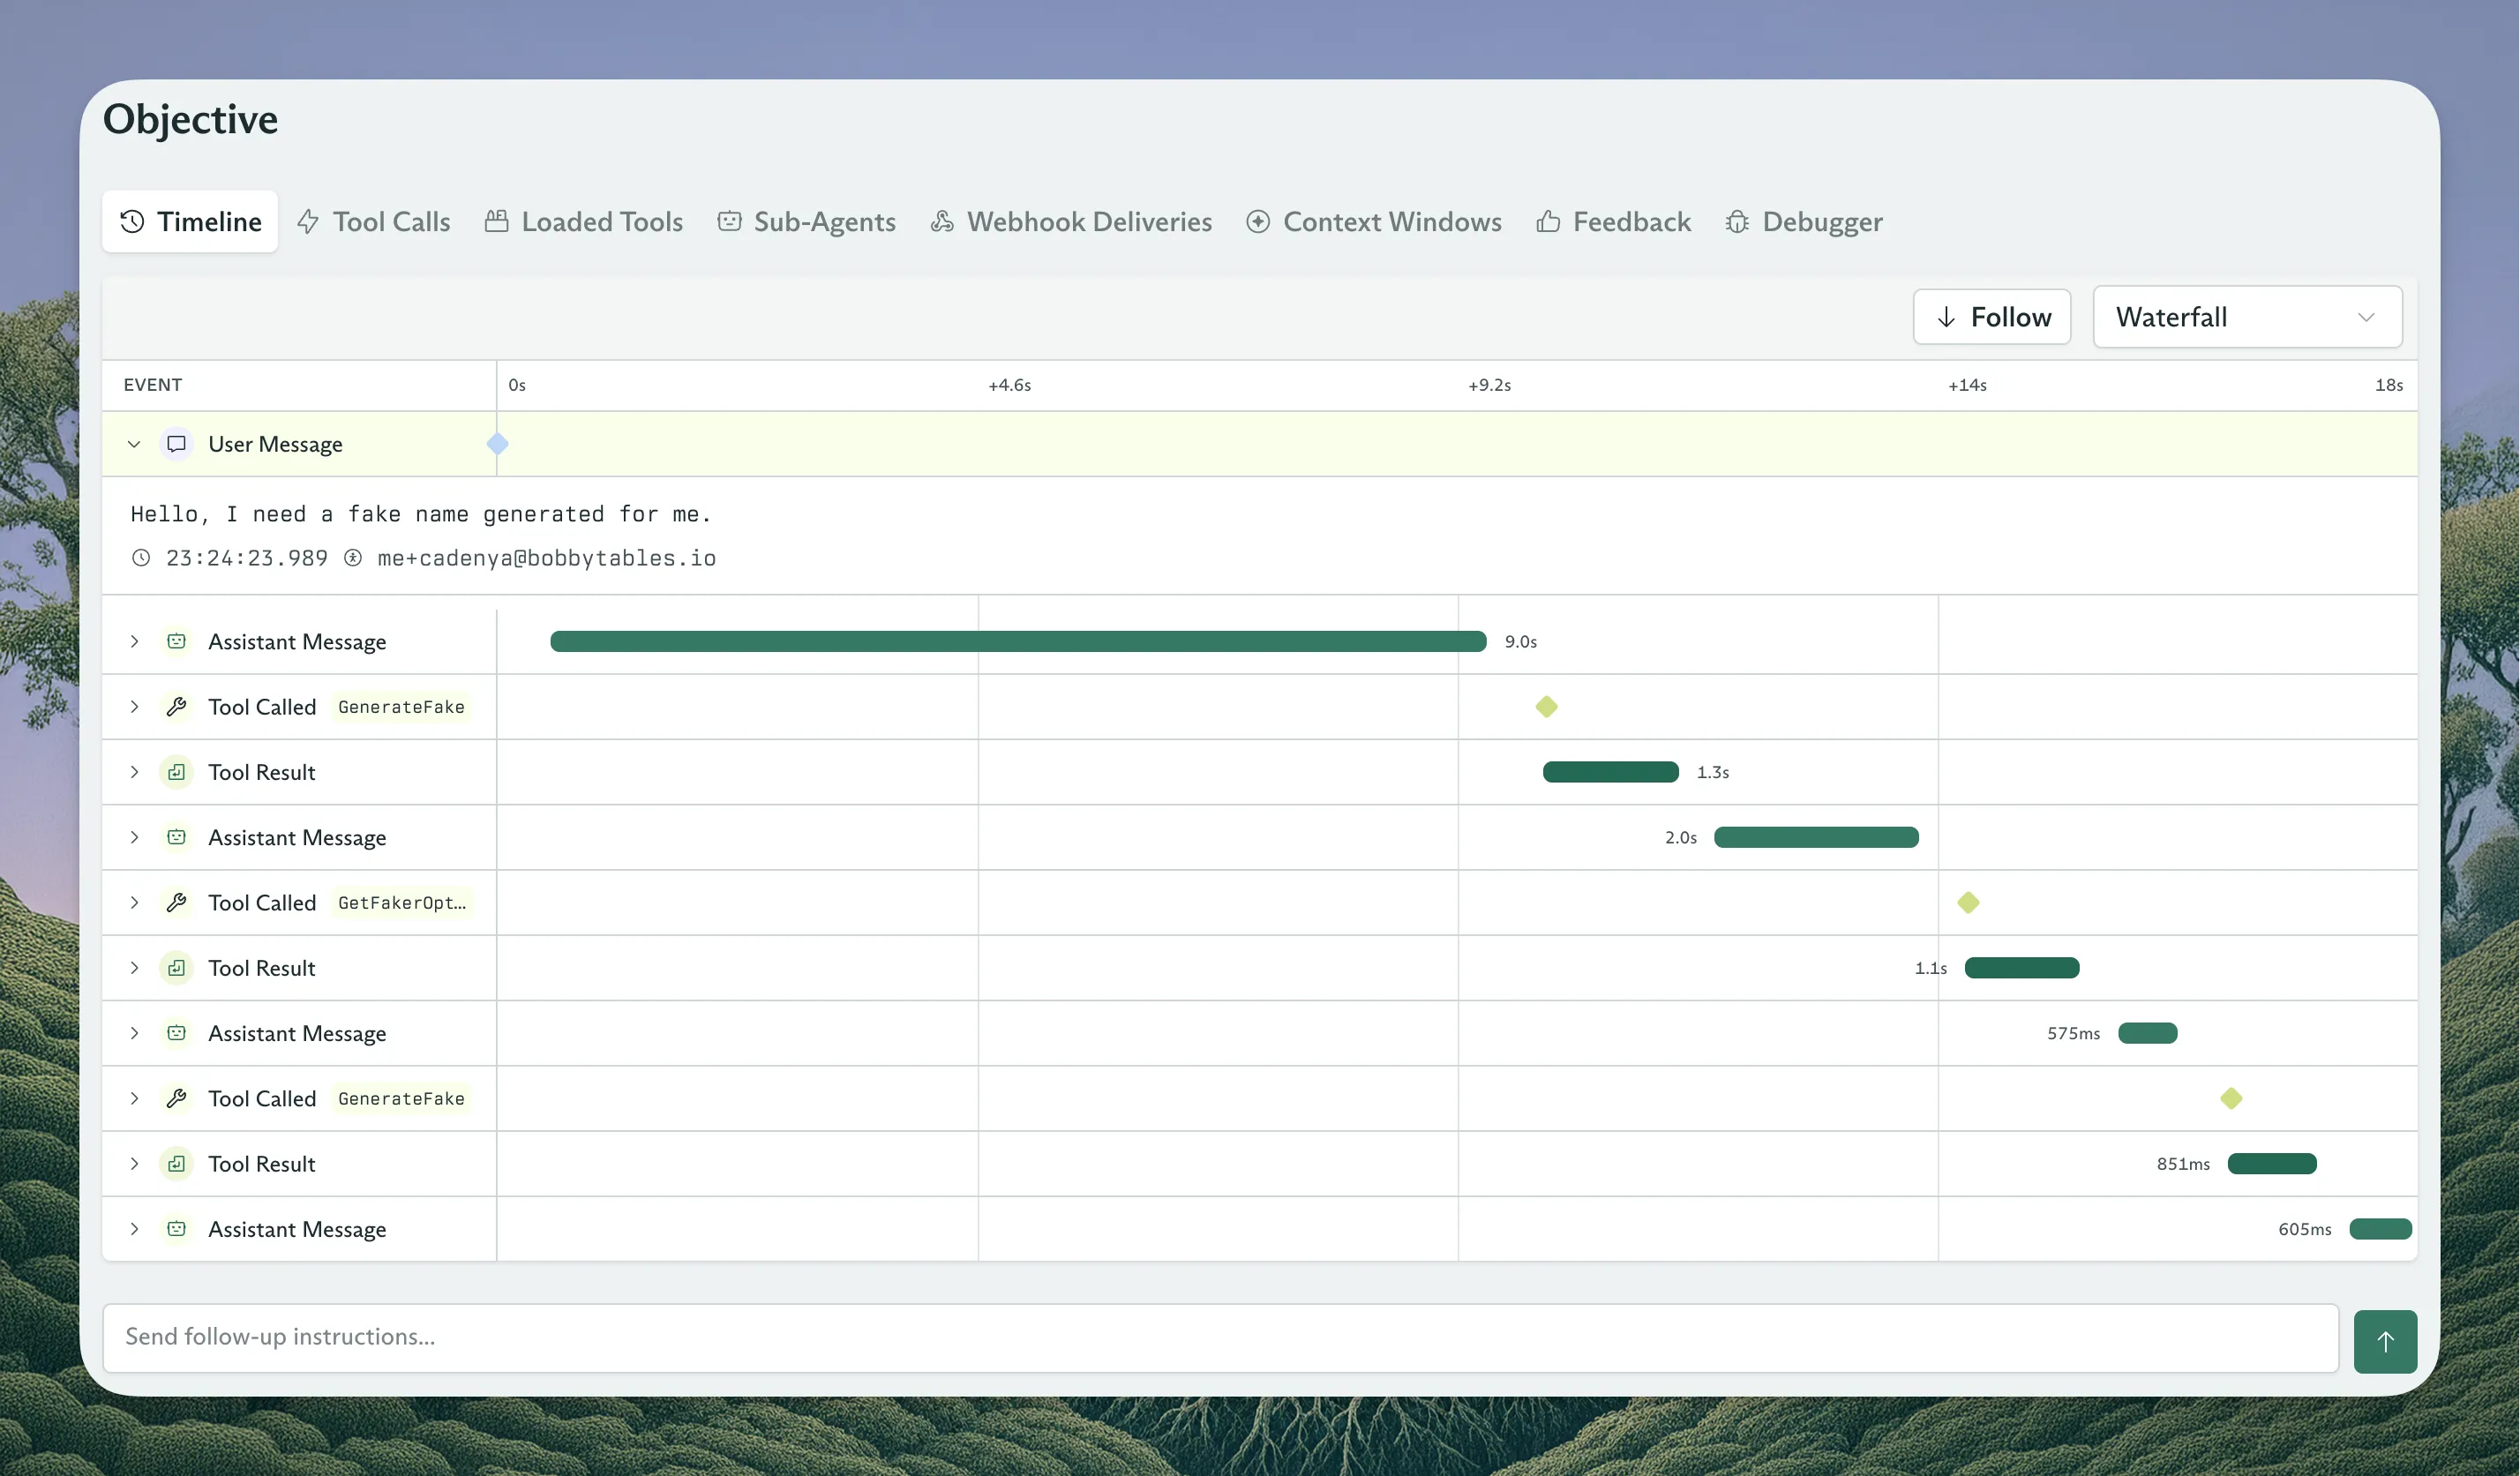Open the Sub-Agents tab
Image resolution: width=2520 pixels, height=1476 pixels.
click(806, 221)
